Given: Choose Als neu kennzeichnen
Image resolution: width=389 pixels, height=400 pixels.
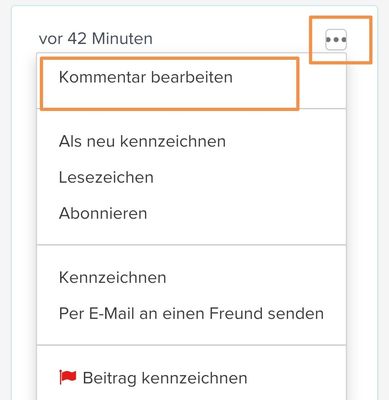Looking at the screenshot, I should click(x=142, y=141).
